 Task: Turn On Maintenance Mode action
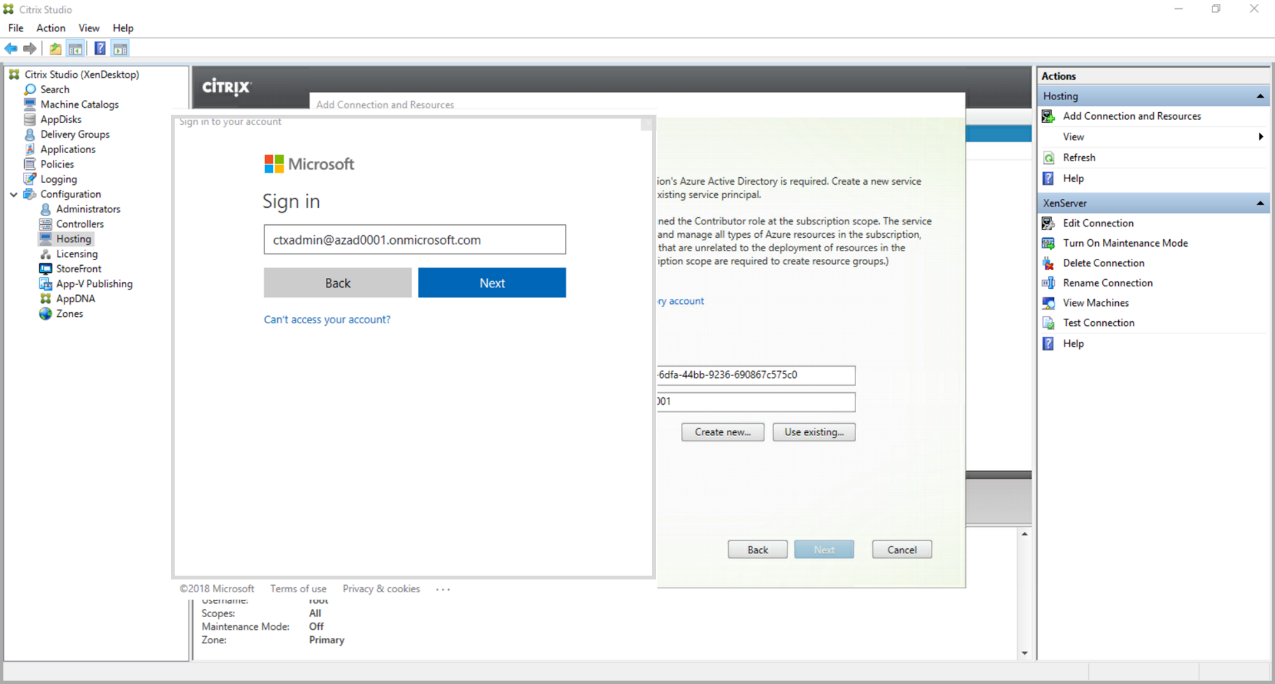coord(1125,243)
